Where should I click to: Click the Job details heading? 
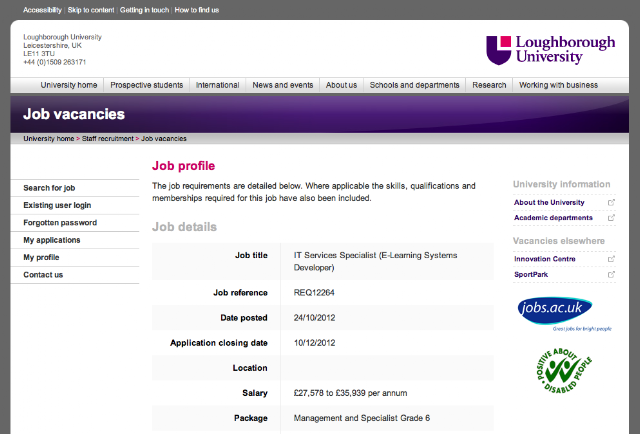point(184,227)
